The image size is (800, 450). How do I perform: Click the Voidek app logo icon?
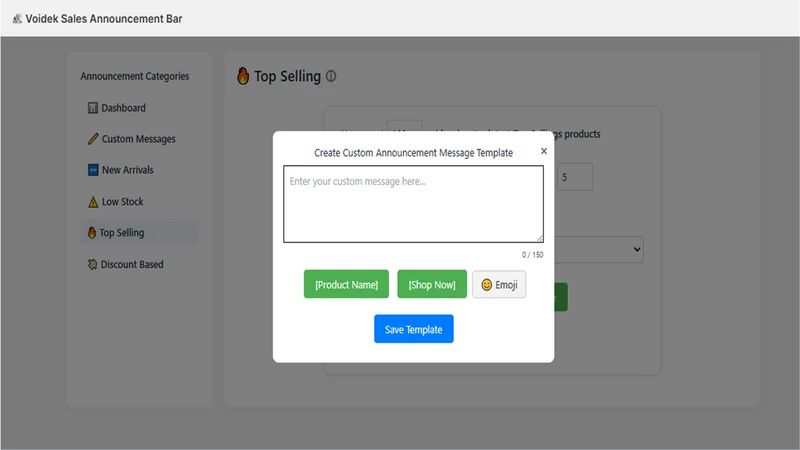(17, 19)
